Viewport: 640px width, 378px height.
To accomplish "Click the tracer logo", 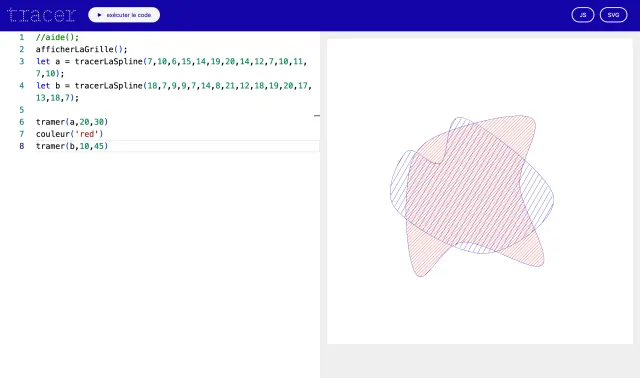I will [x=41, y=15].
